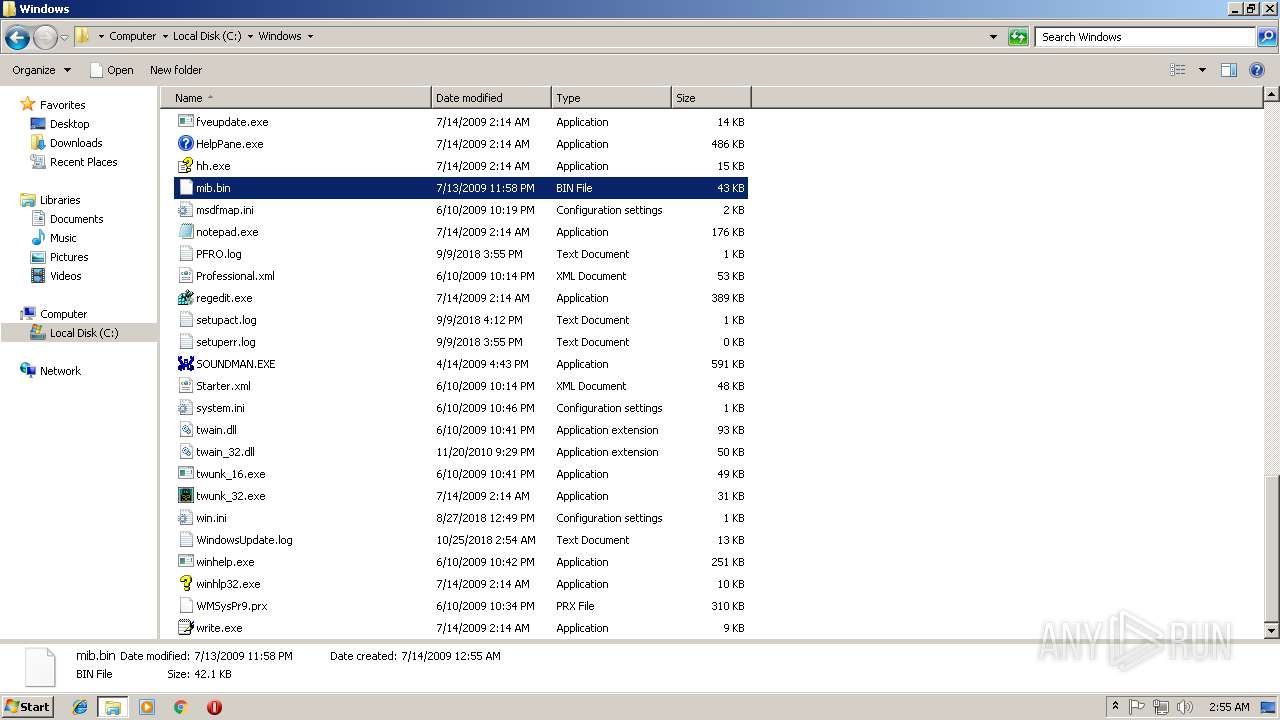
Task: Select the notepad.exe icon
Action: [x=185, y=232]
